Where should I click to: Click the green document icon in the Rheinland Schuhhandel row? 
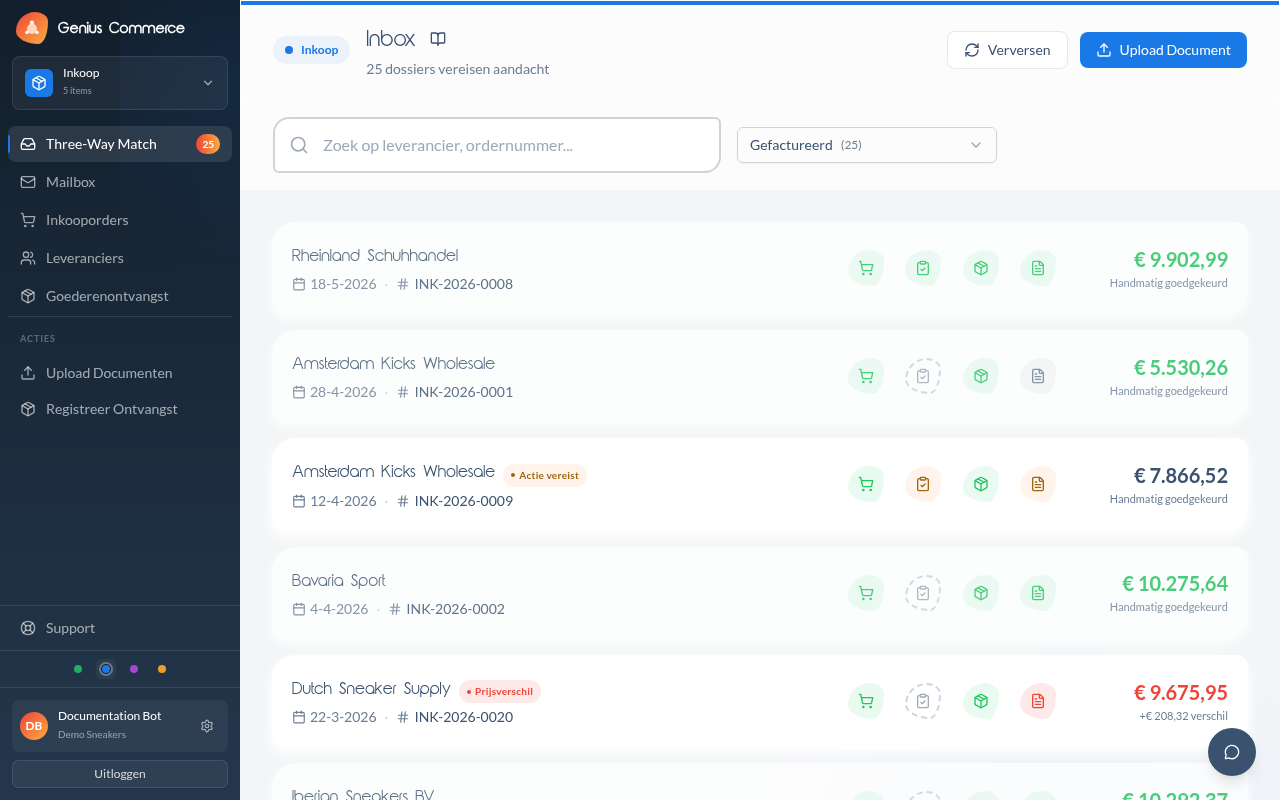click(x=1038, y=268)
